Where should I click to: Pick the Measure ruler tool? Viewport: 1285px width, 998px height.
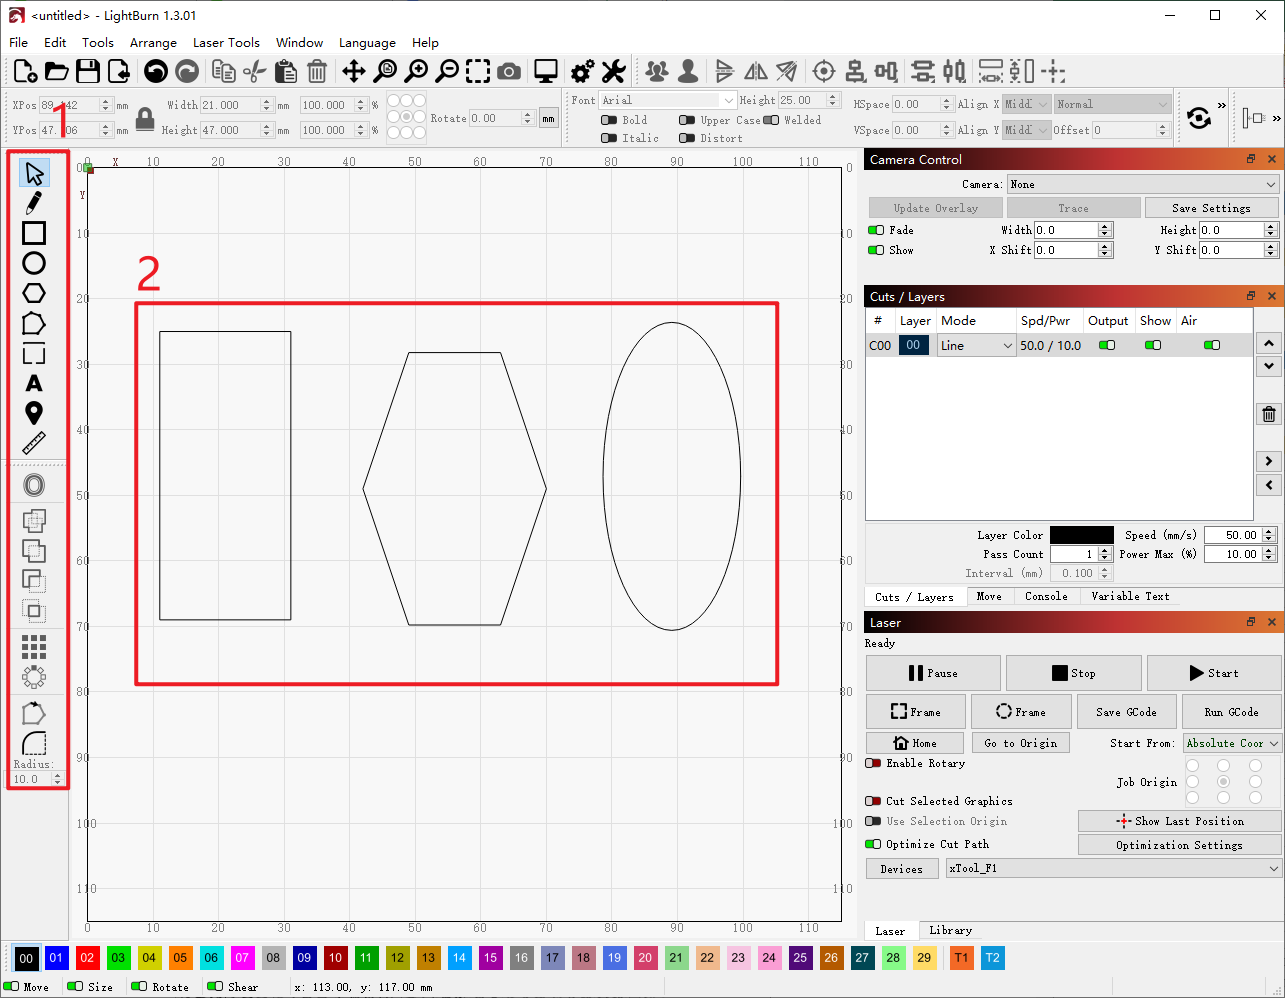(x=34, y=443)
